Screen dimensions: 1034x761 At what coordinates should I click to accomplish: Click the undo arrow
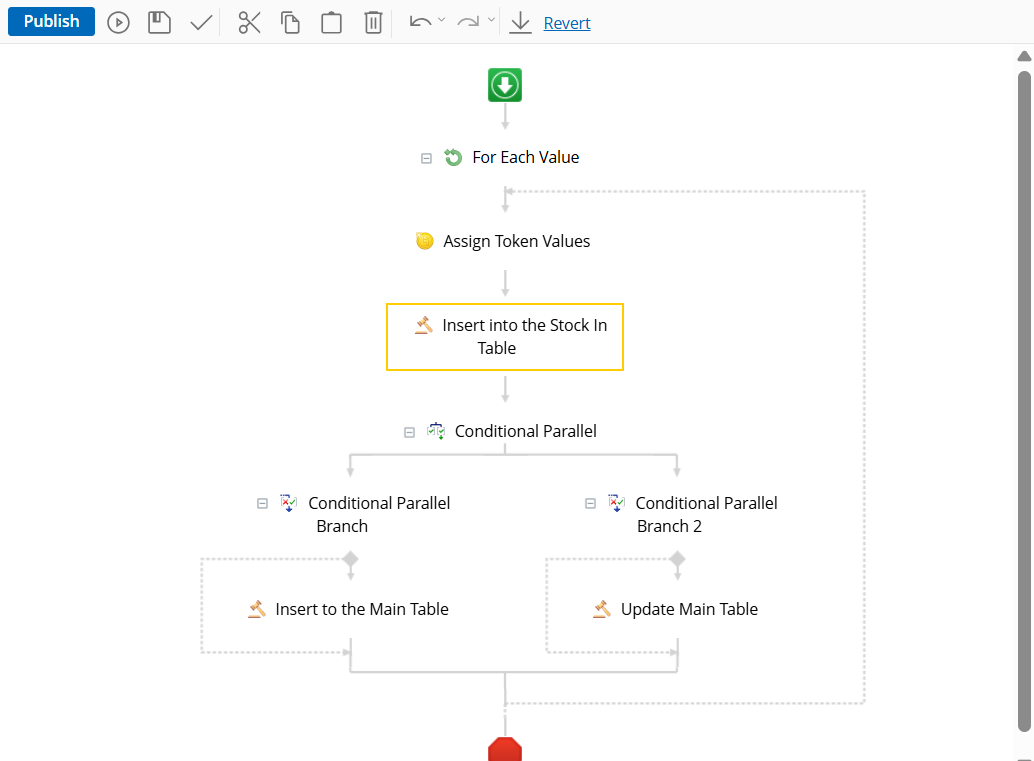point(421,21)
